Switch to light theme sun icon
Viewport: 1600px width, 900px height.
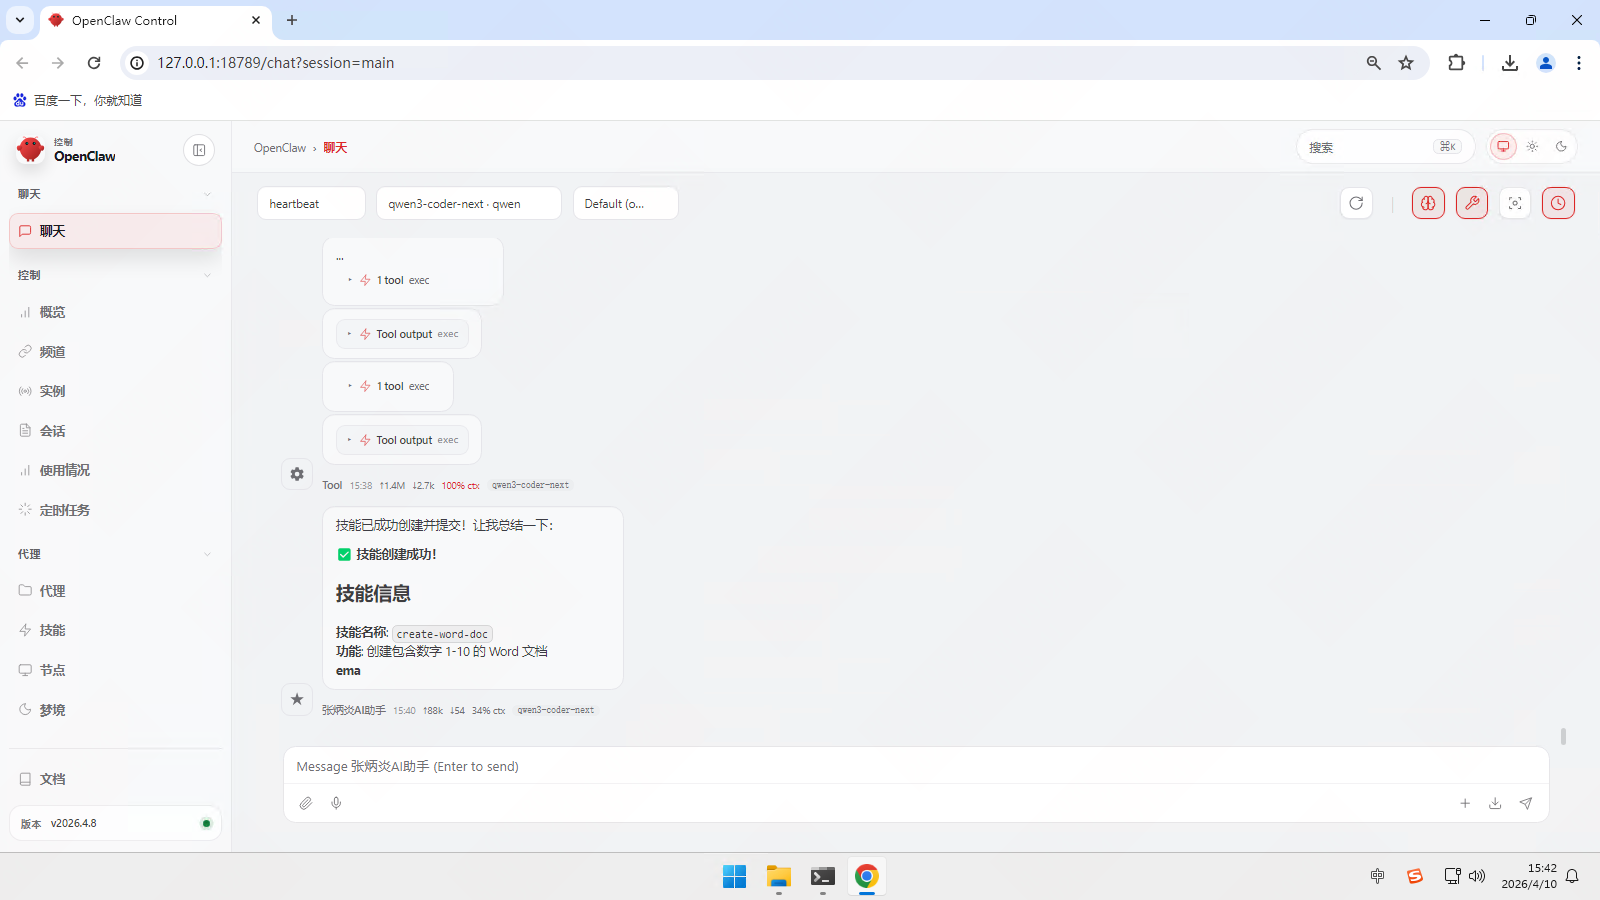click(x=1532, y=147)
